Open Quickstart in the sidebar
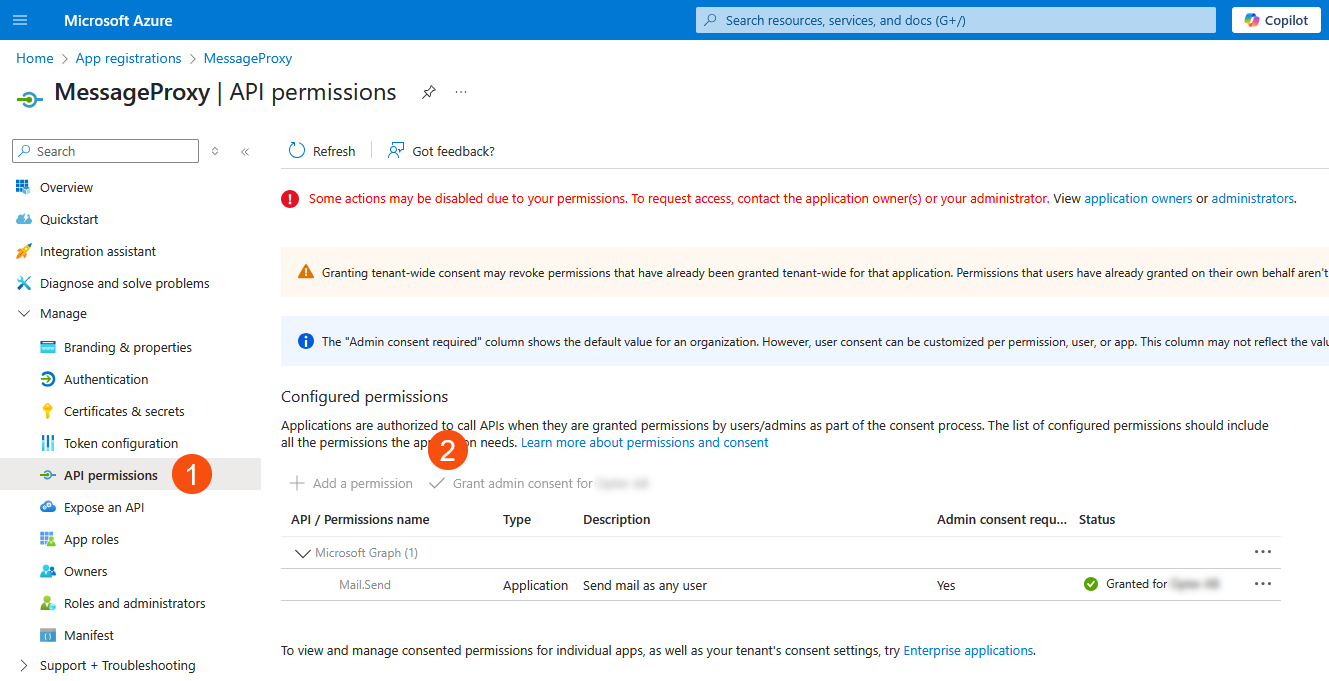Screen dimensions: 1329x681 pos(69,219)
